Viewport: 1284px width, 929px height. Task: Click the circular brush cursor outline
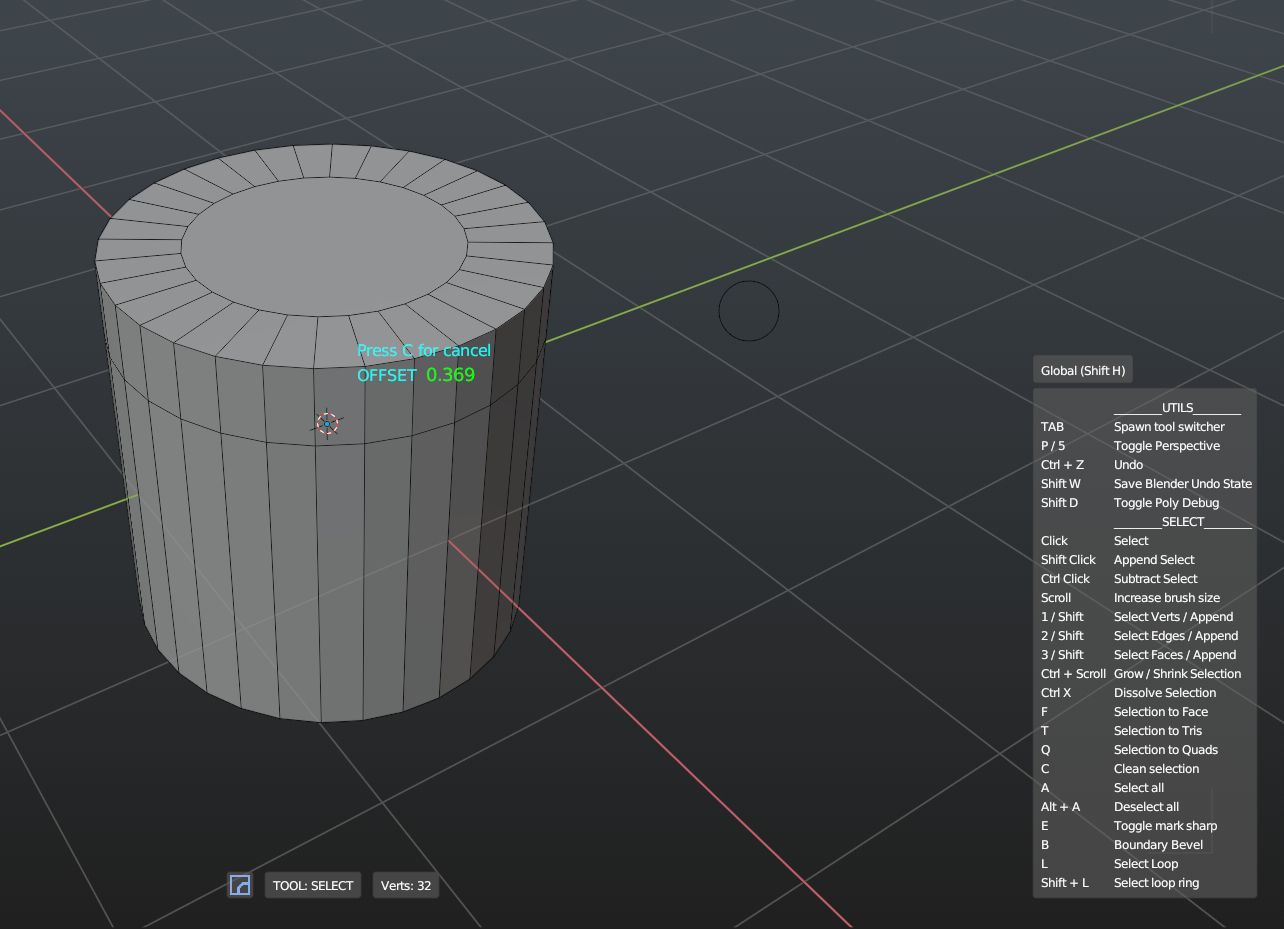click(748, 311)
